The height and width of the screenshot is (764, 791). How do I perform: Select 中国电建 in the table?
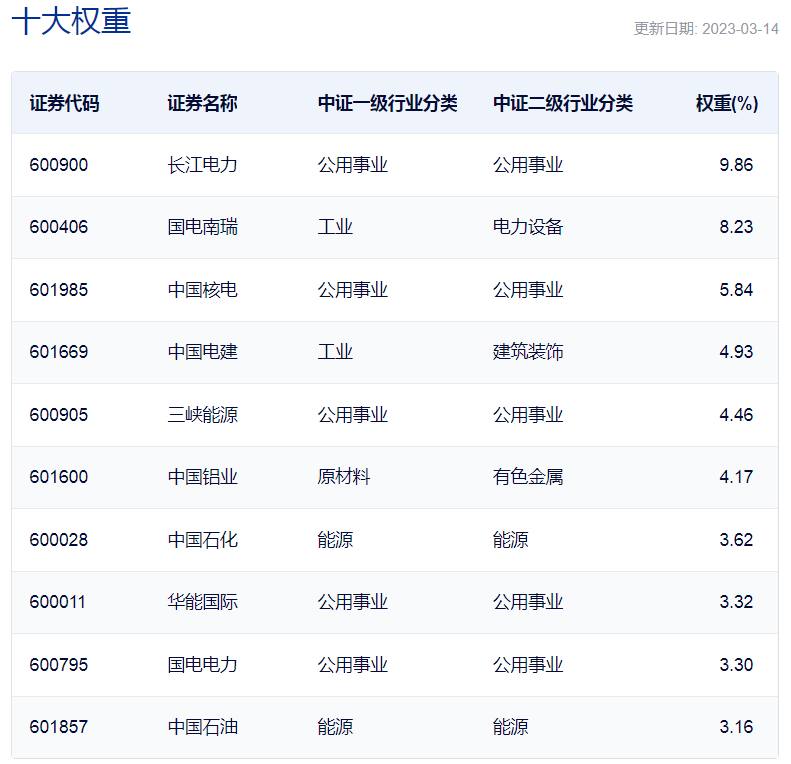[202, 352]
